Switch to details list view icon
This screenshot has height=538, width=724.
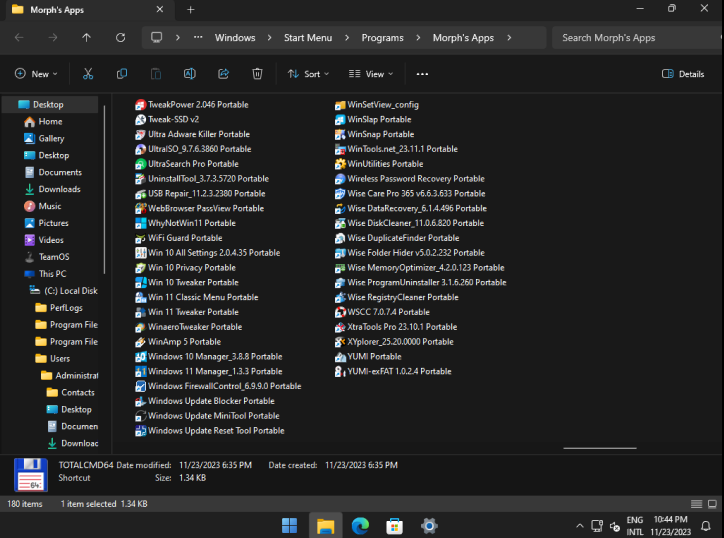coord(696,504)
